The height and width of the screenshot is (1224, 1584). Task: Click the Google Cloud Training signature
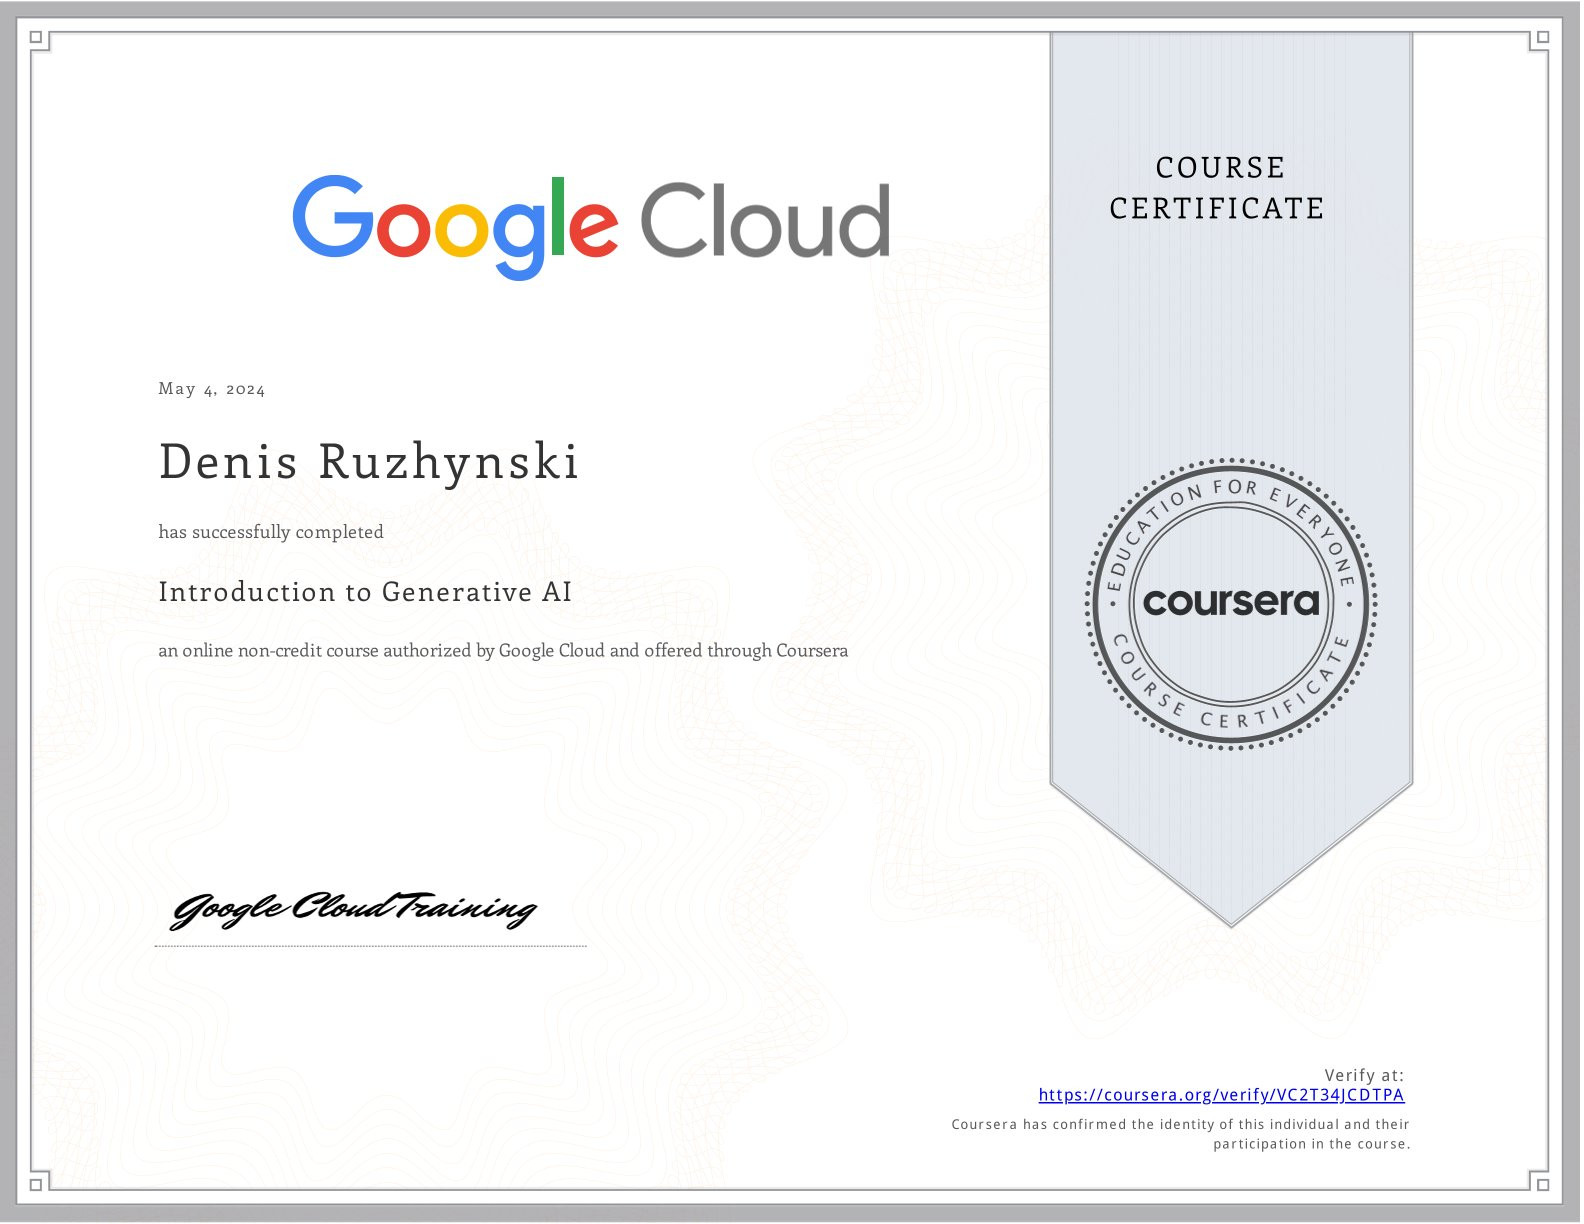(353, 909)
